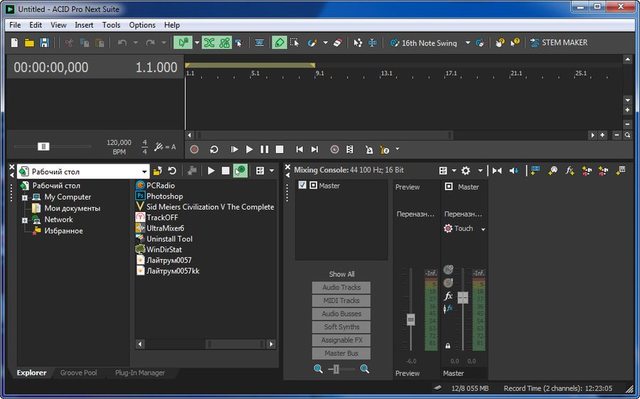Open the snapping options dropdown arrow
This screenshot has height=399, width=640.
197,42
